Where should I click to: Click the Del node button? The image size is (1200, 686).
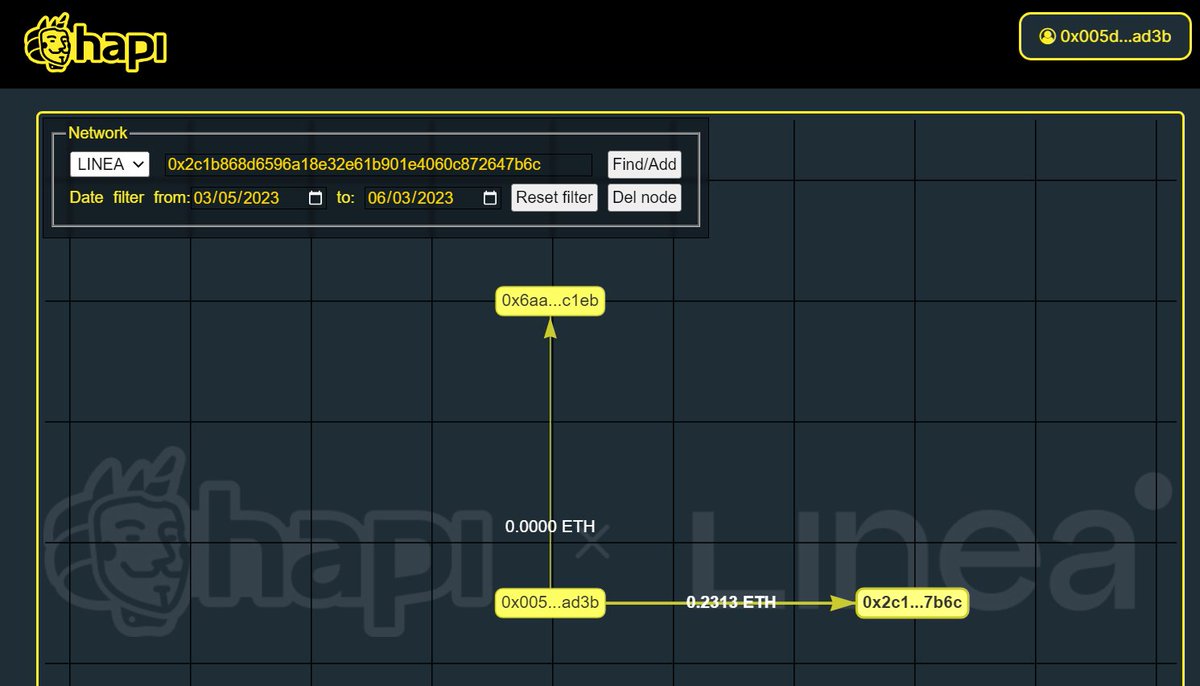pyautogui.click(x=644, y=197)
